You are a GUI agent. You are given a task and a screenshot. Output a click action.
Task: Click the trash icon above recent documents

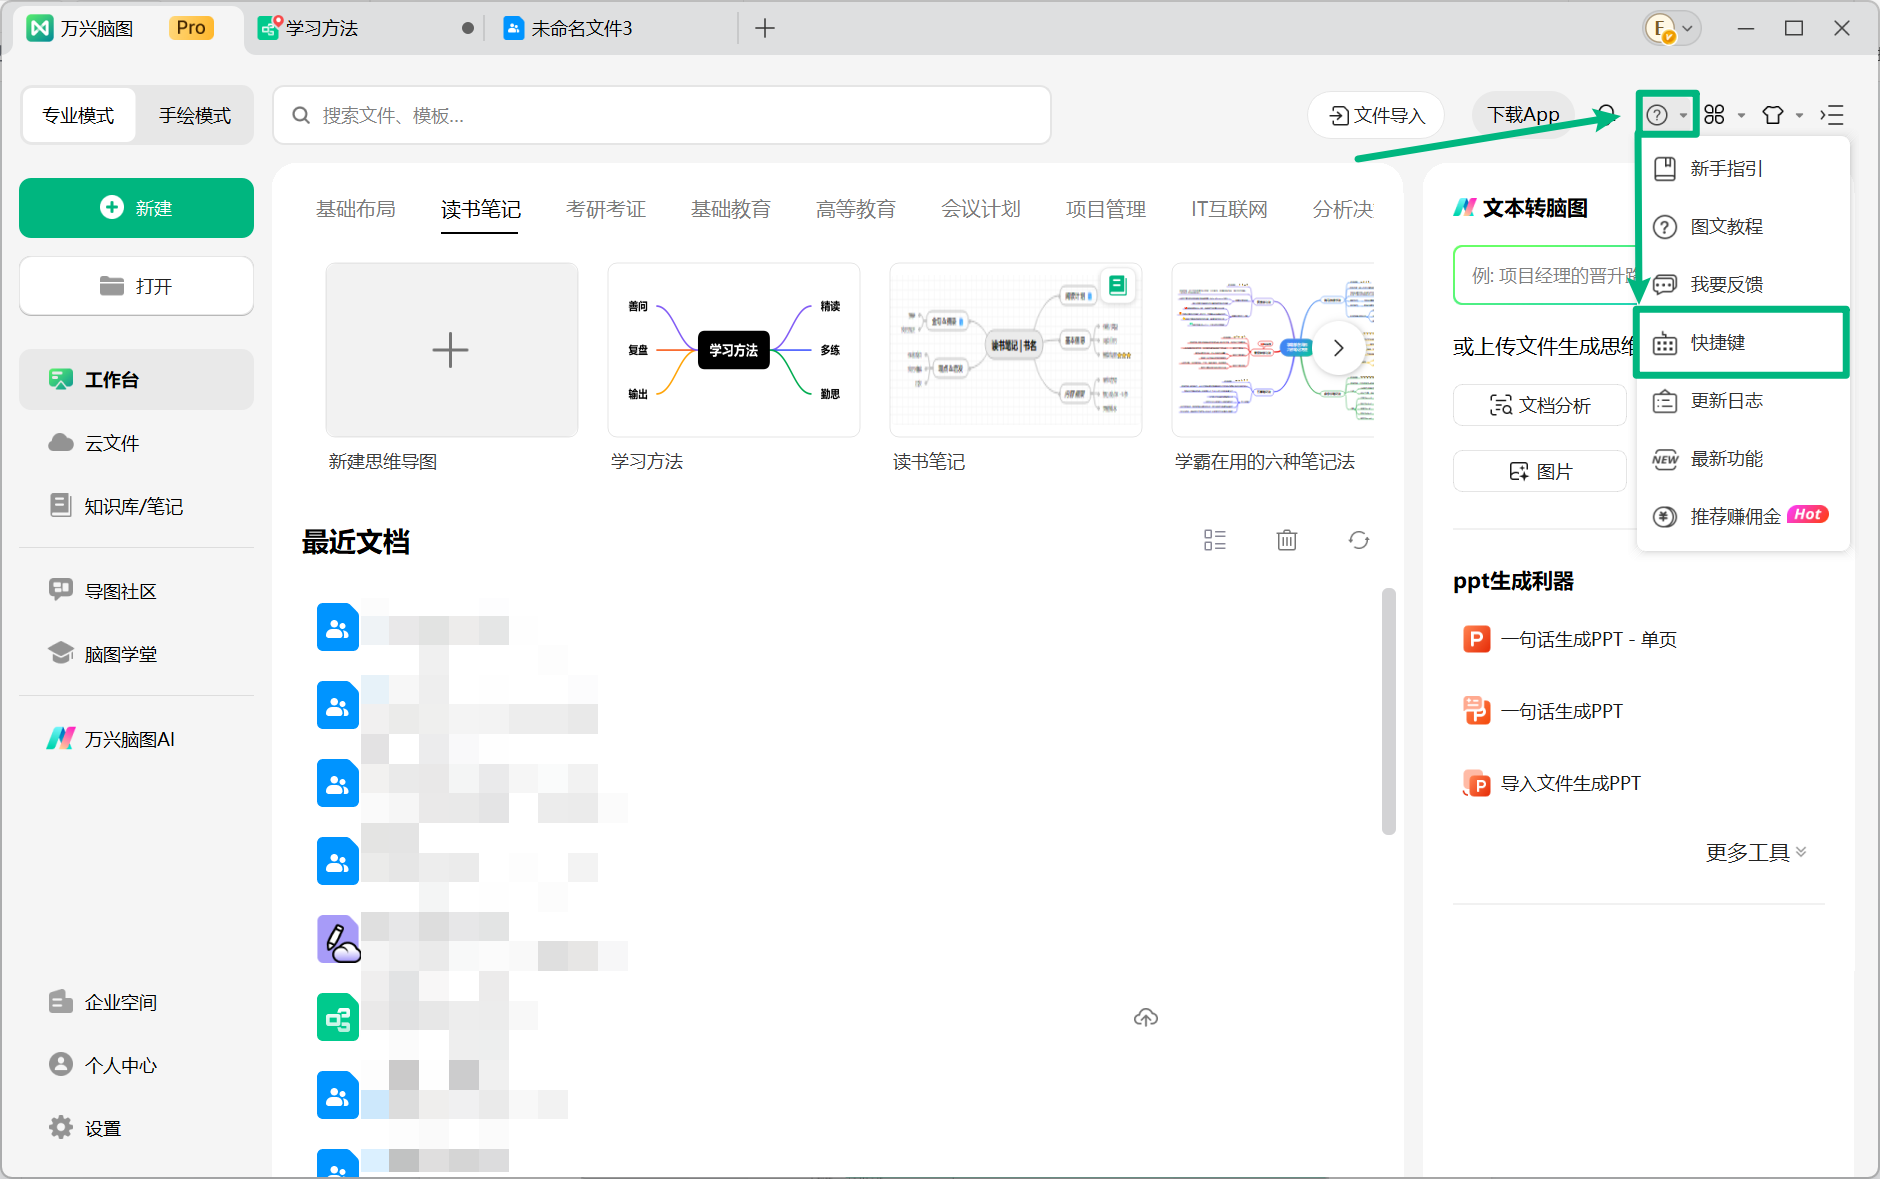[x=1287, y=540]
